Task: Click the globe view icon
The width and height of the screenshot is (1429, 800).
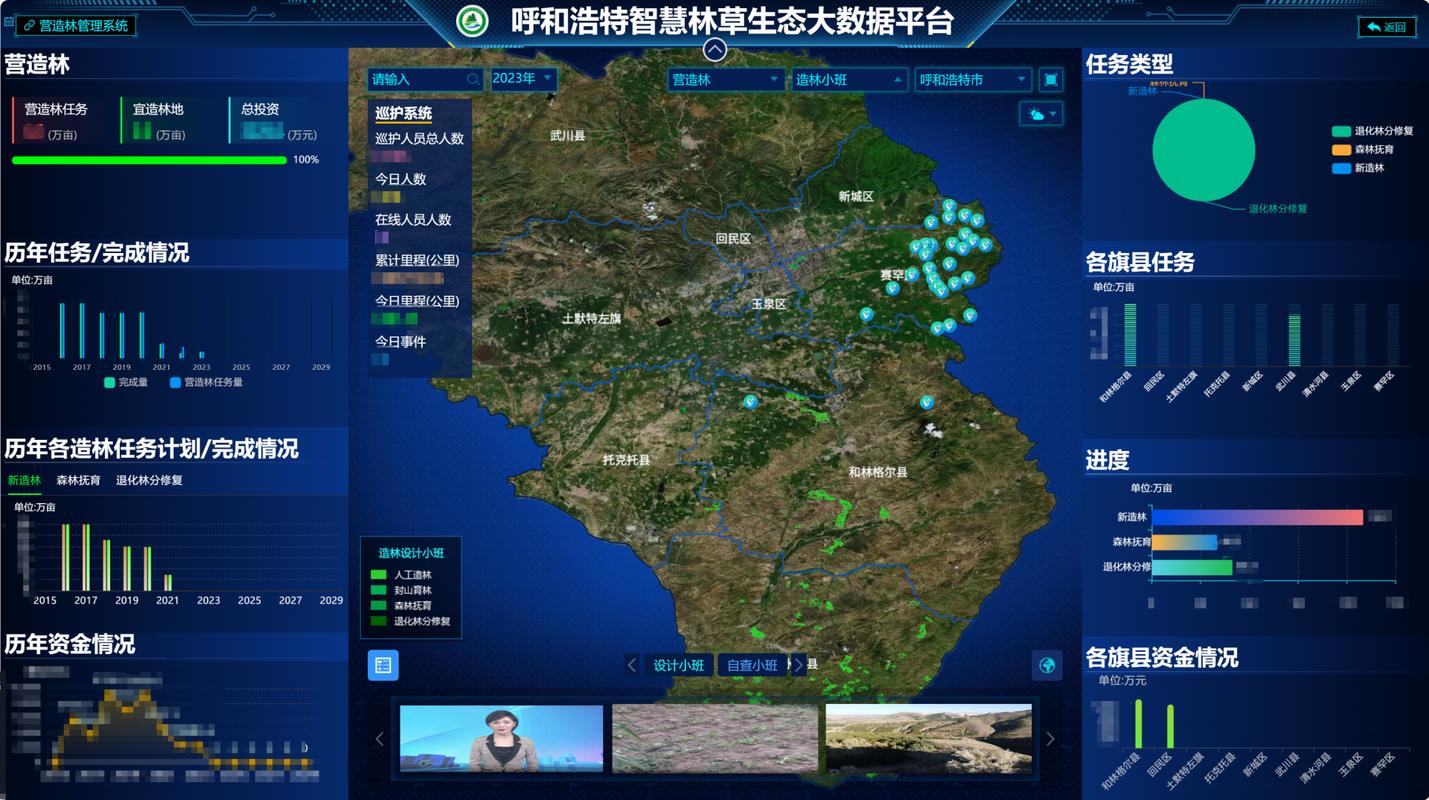Action: click(1047, 665)
